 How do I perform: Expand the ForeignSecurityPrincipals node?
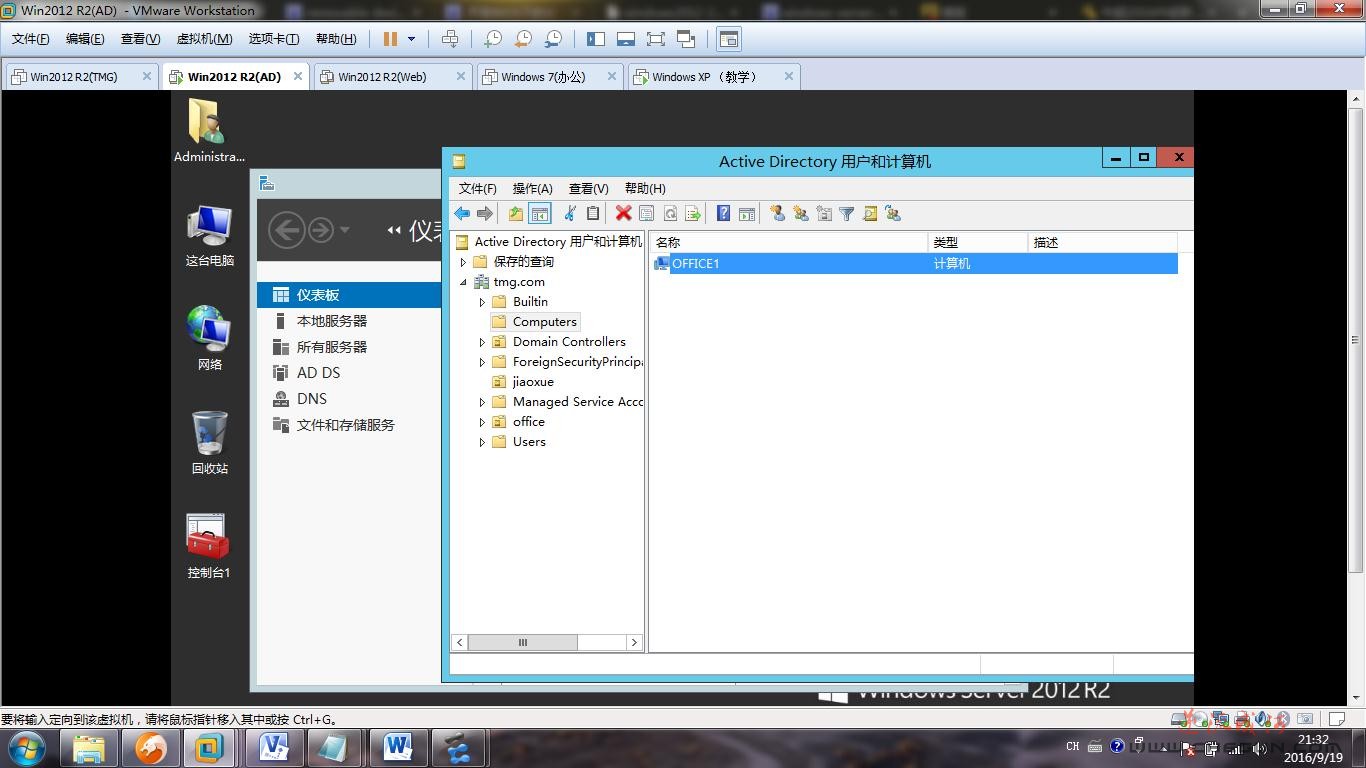(482, 362)
